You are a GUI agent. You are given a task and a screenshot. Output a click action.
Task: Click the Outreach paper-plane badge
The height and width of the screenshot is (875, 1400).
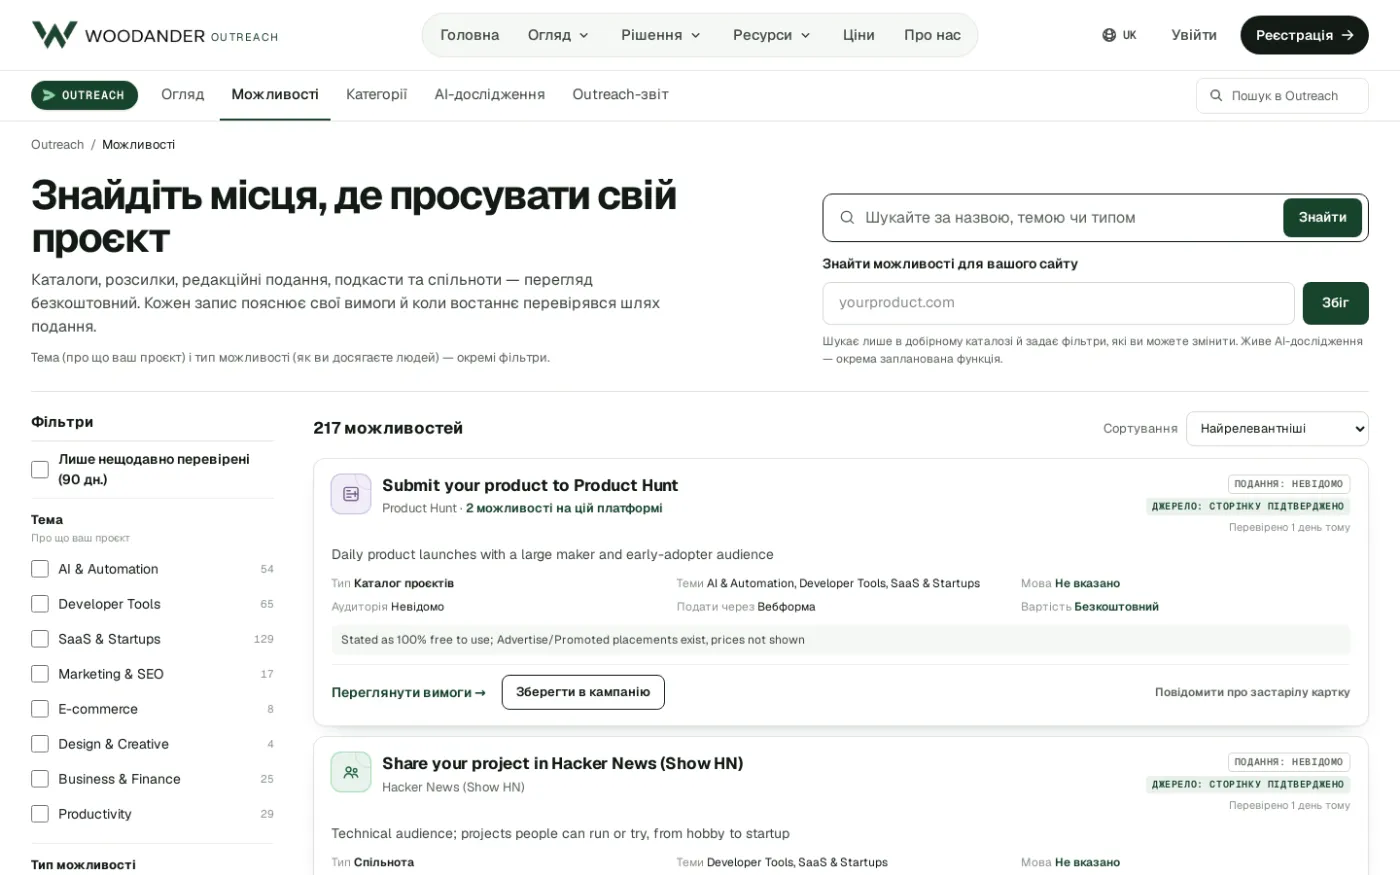click(x=84, y=95)
